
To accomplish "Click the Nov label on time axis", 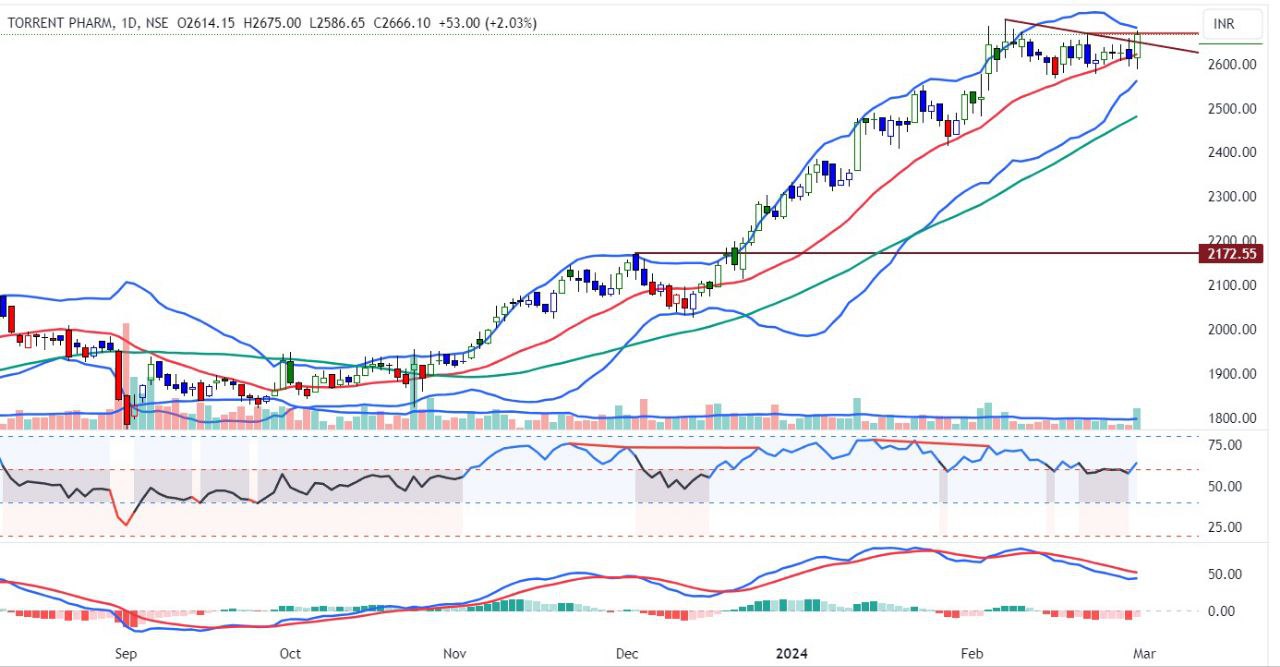I will coord(454,654).
